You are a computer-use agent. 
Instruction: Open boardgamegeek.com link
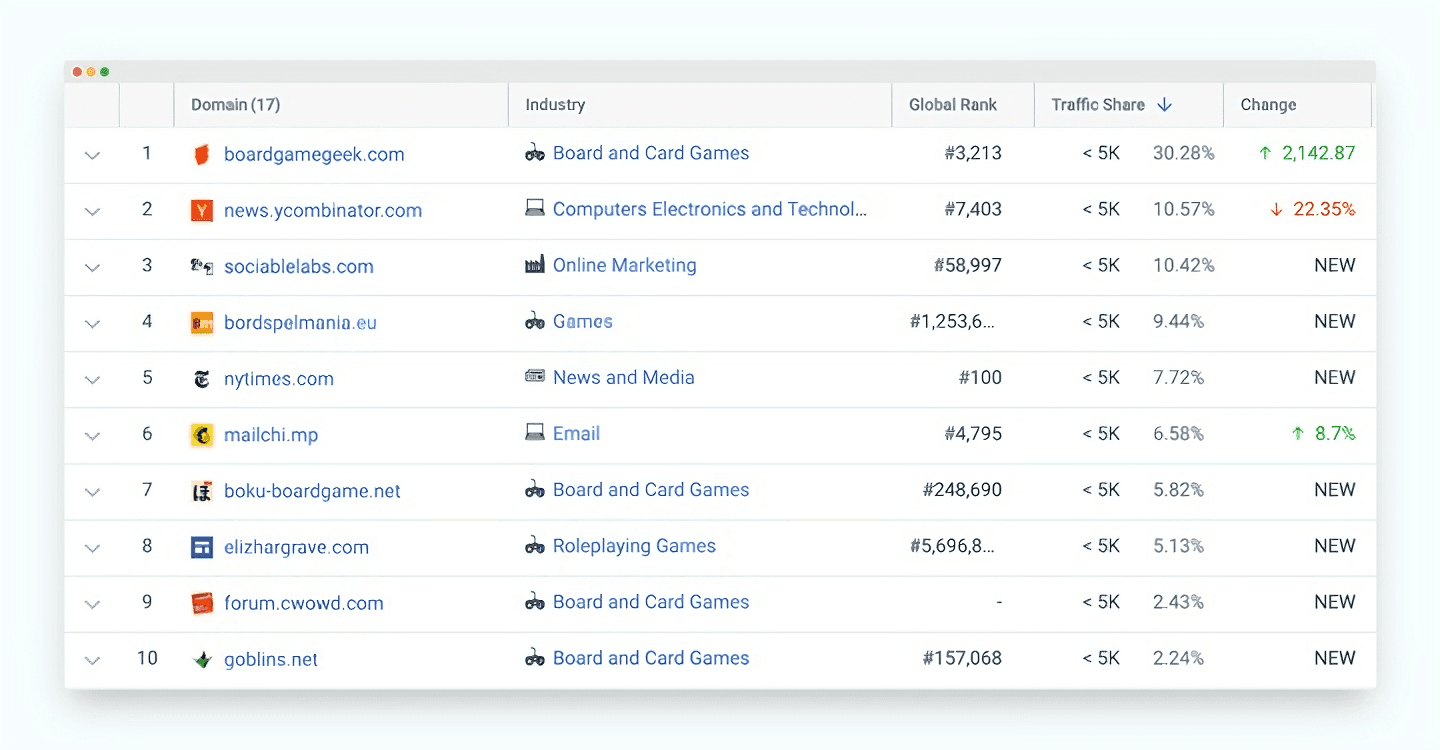coord(314,154)
